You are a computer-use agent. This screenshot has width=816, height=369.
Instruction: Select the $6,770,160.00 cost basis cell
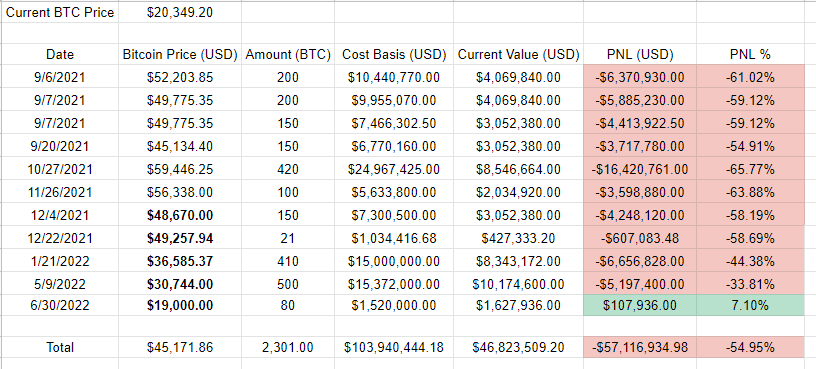(394, 146)
